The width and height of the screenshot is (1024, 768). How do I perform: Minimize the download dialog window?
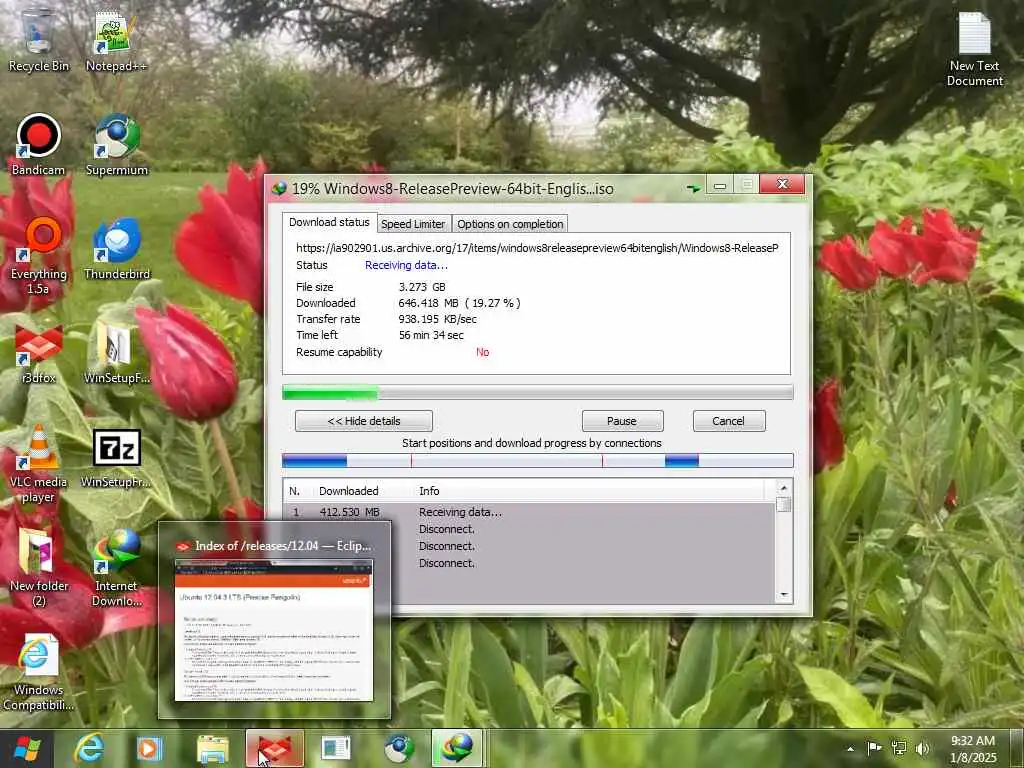(x=720, y=185)
